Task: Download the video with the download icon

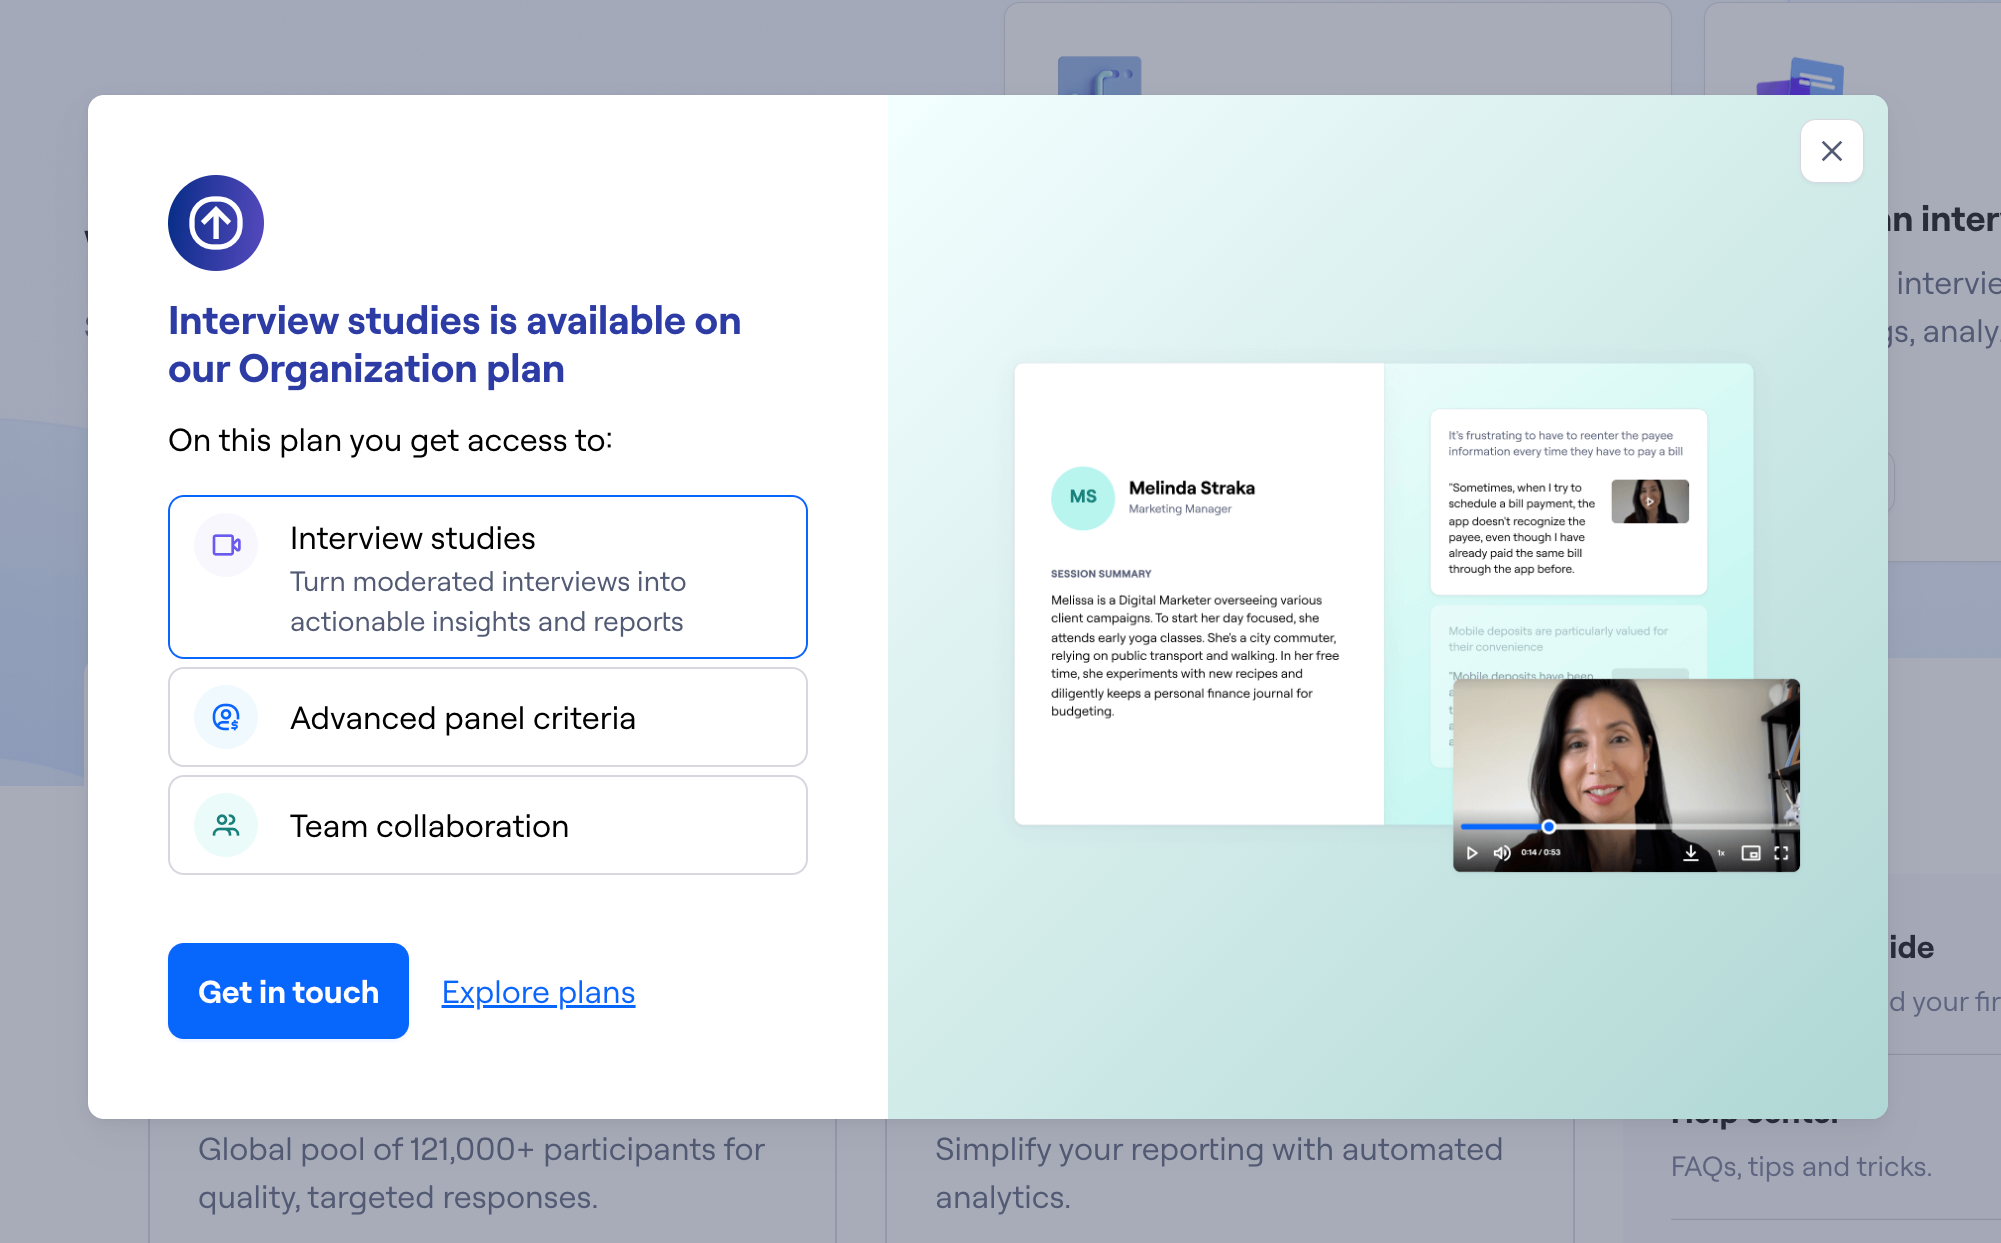Action: pyautogui.click(x=1690, y=853)
